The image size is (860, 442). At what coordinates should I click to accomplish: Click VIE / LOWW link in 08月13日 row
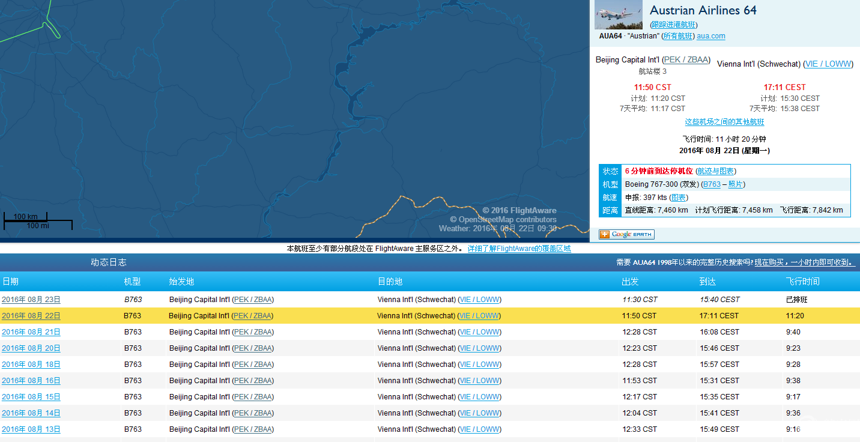[479, 429]
